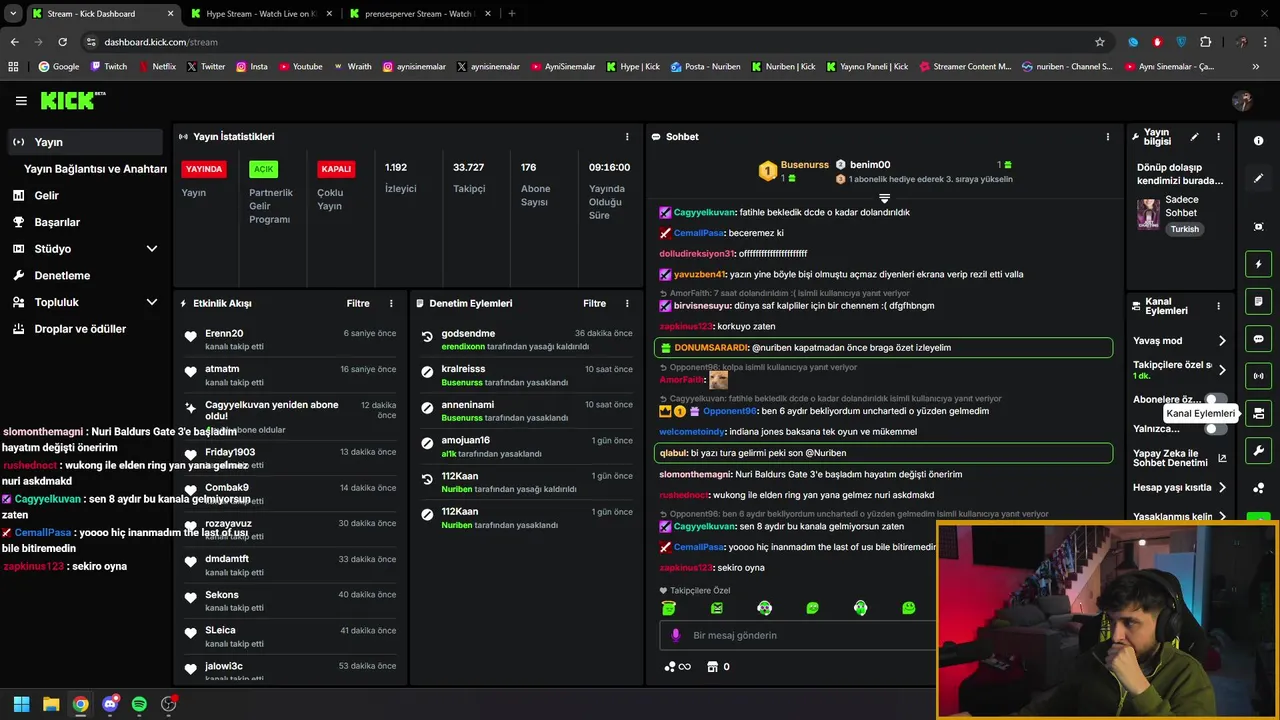
Task: Open the Yayın İstatistikleri three-dot menu
Action: click(627, 137)
